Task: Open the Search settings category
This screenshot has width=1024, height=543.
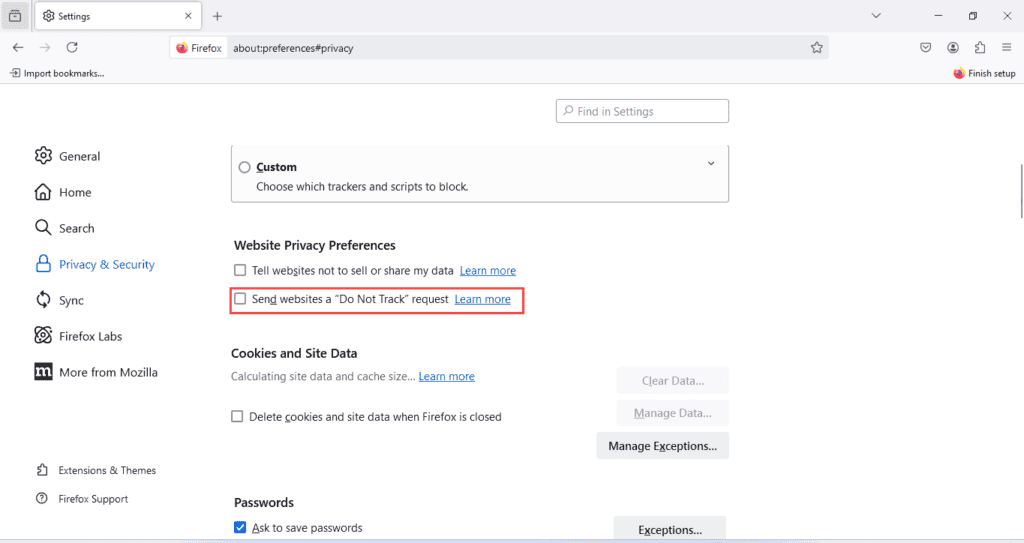Action: [x=76, y=228]
